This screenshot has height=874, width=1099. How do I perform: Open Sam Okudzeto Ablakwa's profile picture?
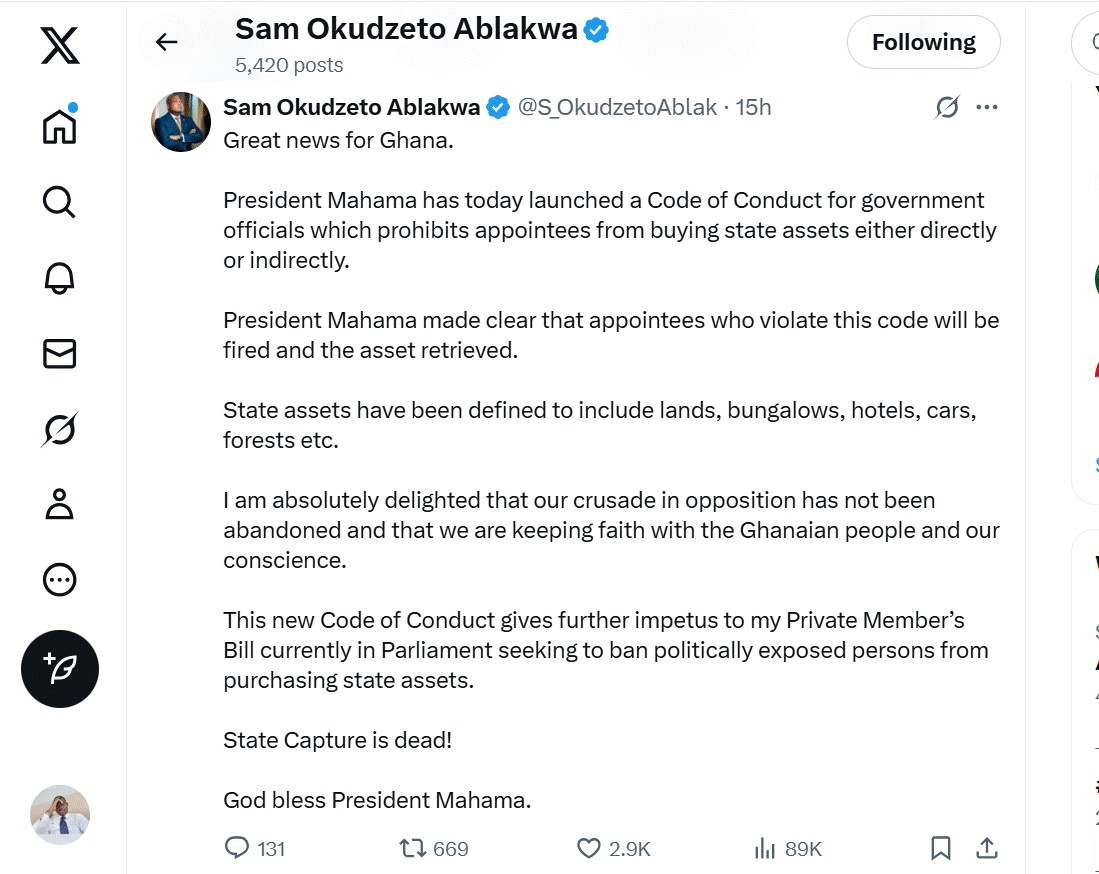[x=181, y=122]
